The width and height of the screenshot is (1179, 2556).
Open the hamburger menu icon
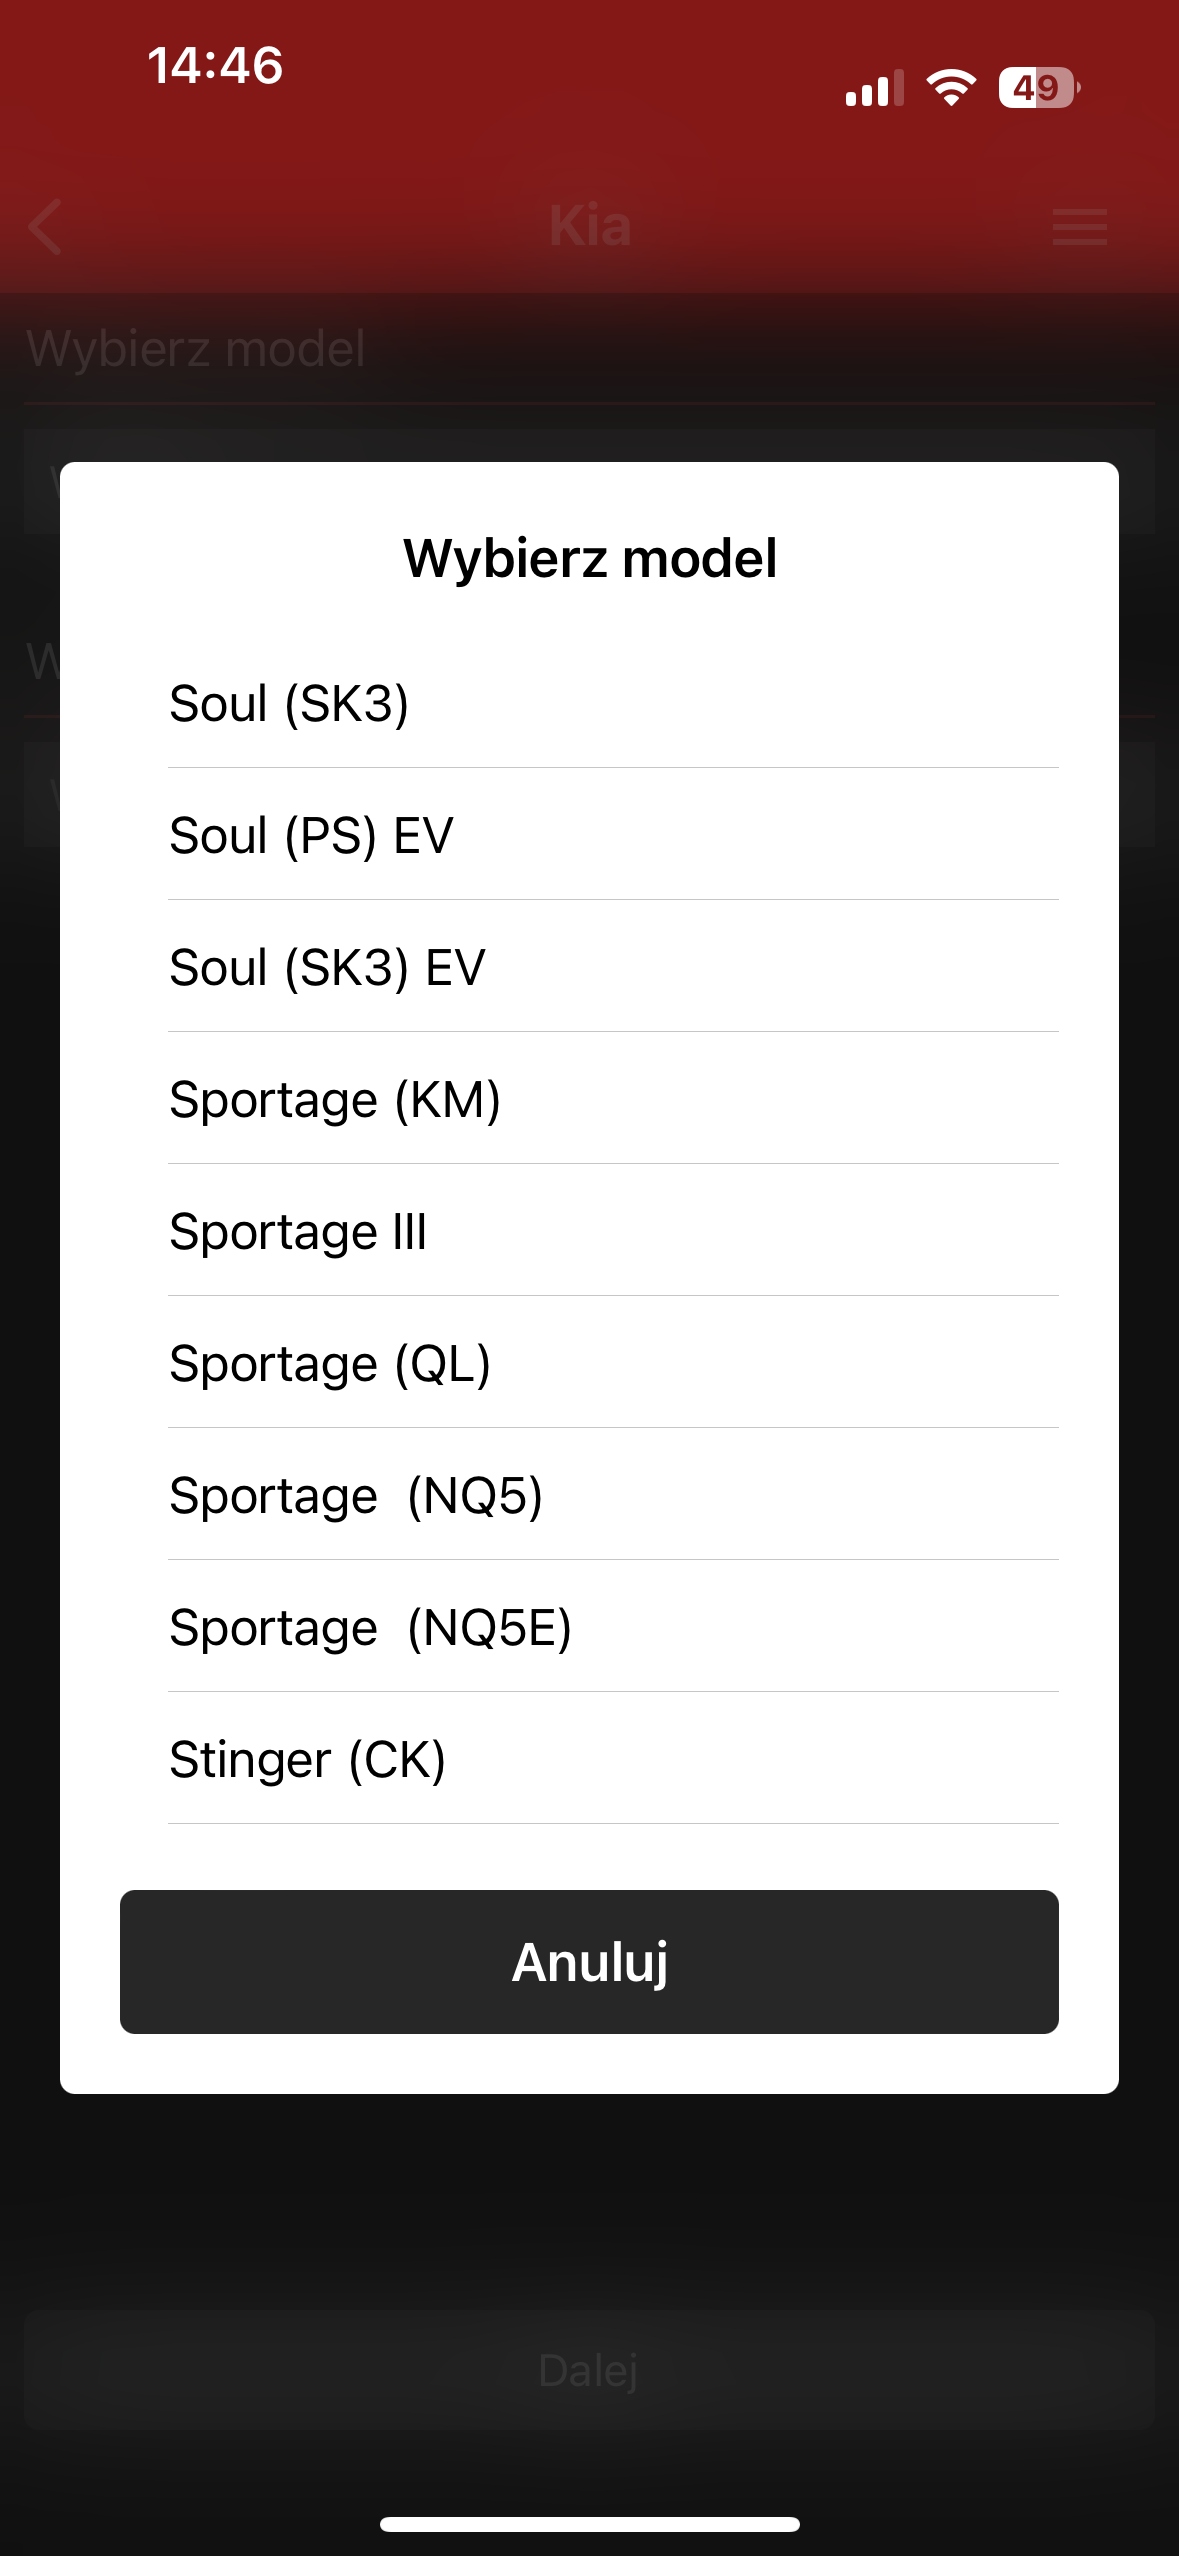tap(1080, 227)
